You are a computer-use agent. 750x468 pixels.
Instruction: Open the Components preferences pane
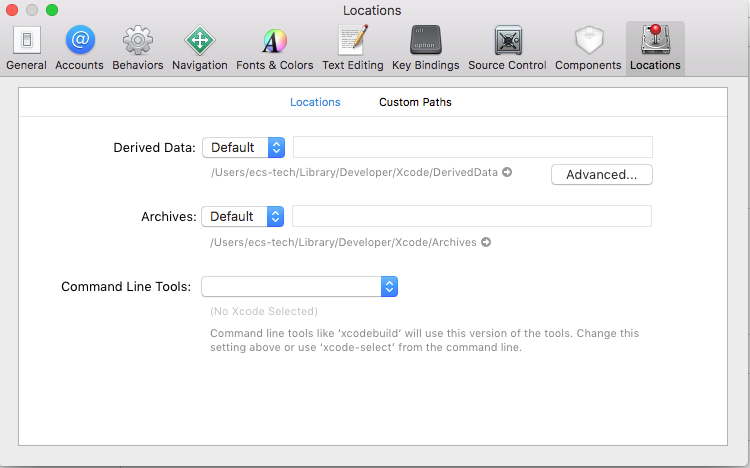(588, 48)
